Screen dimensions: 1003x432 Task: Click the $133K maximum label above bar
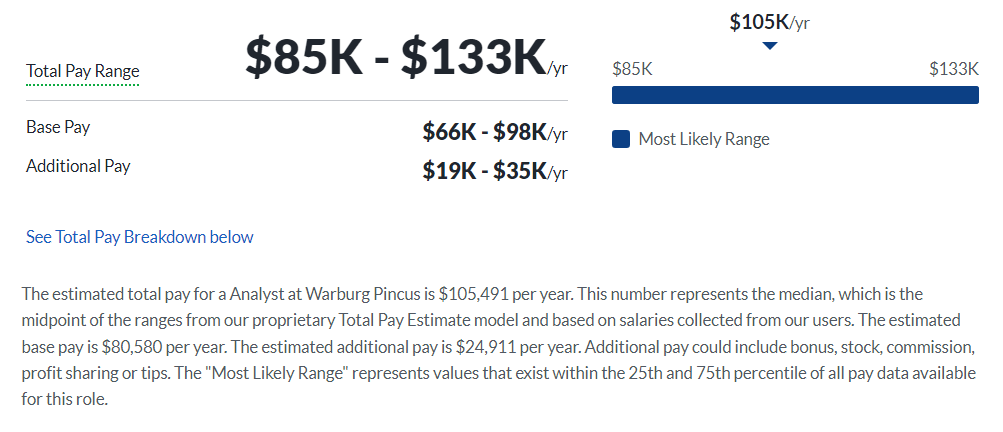click(954, 69)
